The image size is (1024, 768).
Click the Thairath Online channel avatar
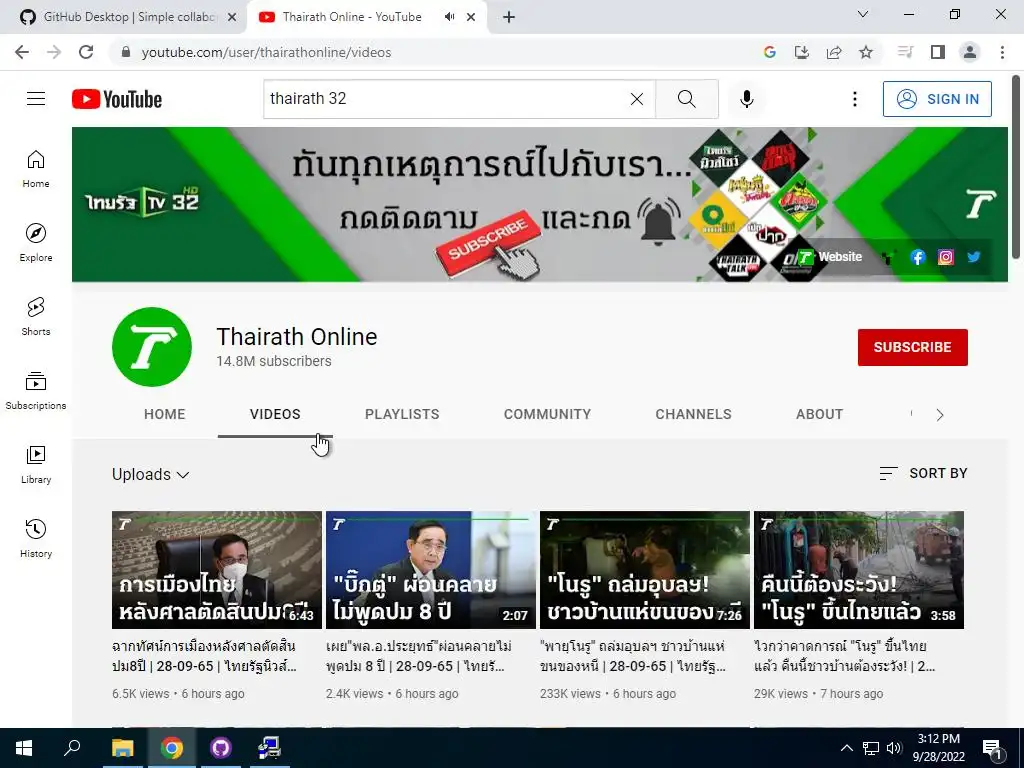(x=152, y=347)
